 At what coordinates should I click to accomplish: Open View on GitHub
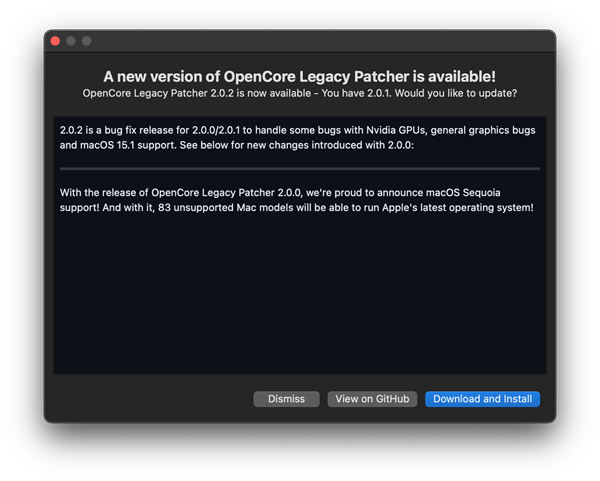click(x=372, y=399)
